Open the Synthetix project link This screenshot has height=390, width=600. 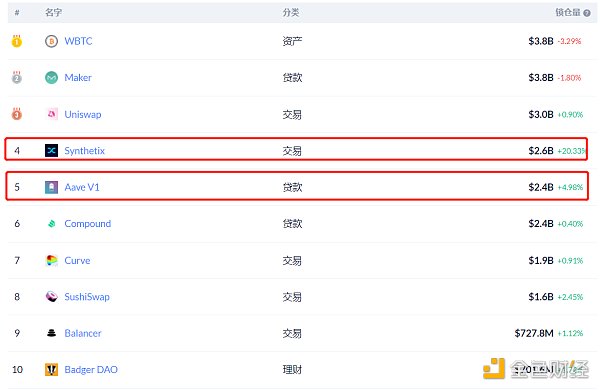(x=85, y=151)
